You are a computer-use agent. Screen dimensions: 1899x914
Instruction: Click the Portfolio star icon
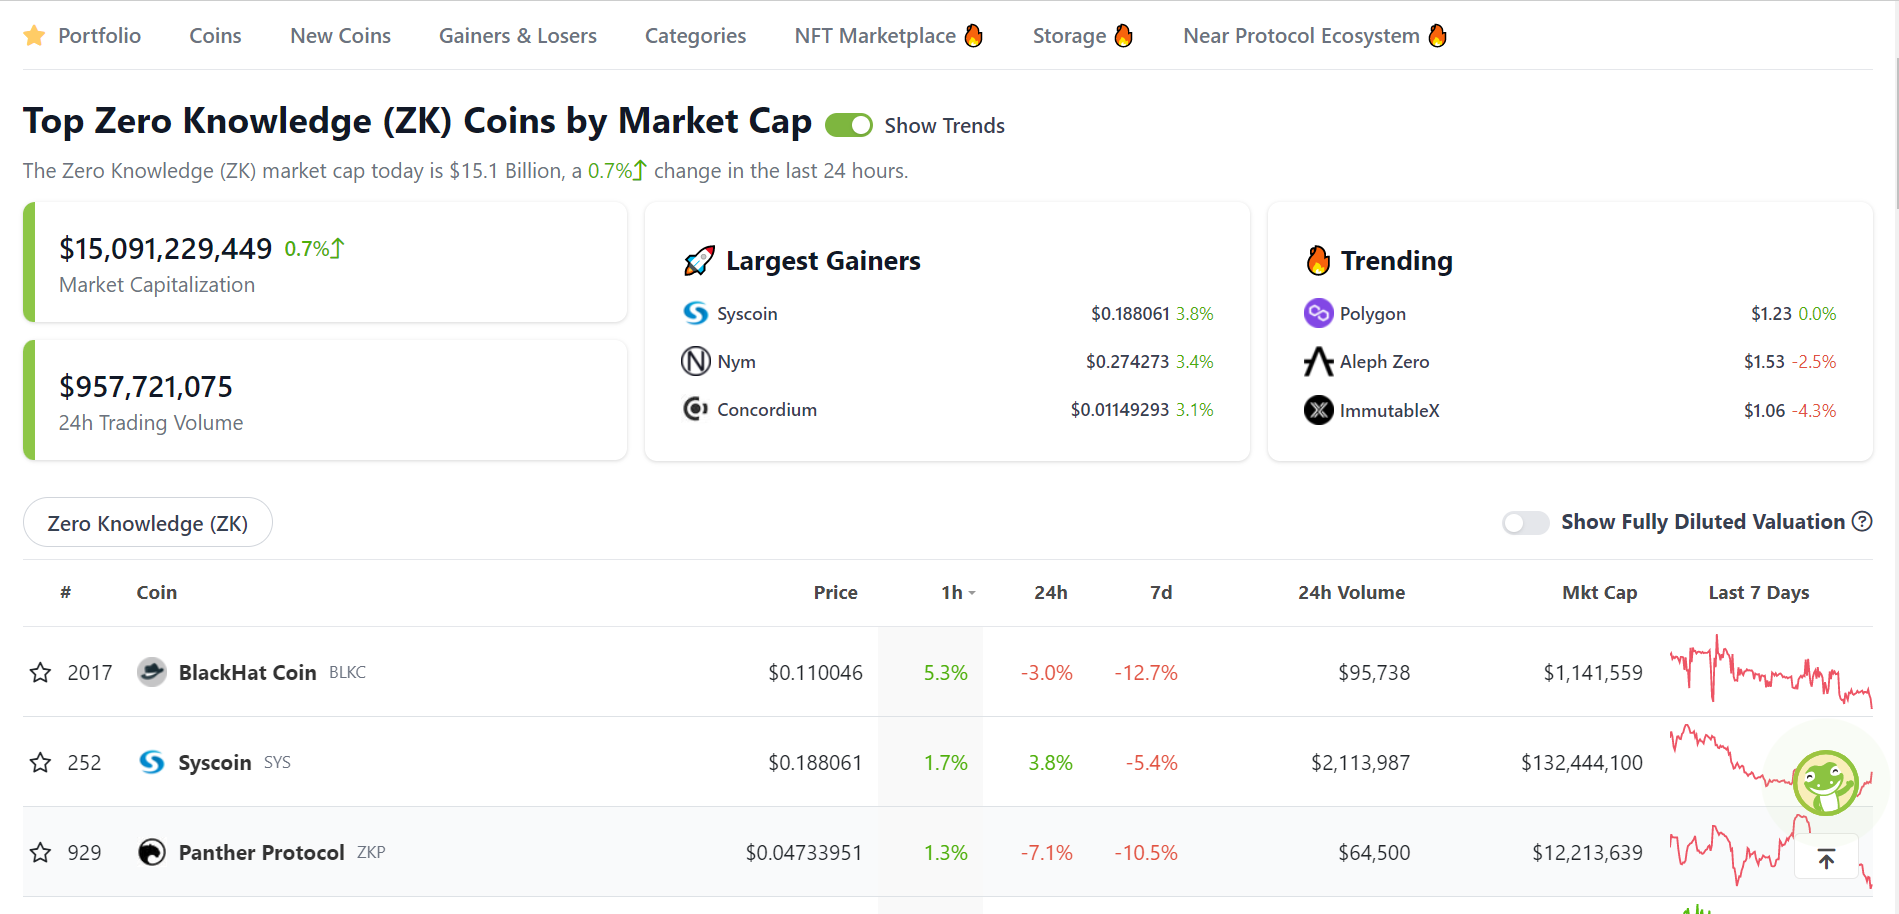(x=34, y=36)
